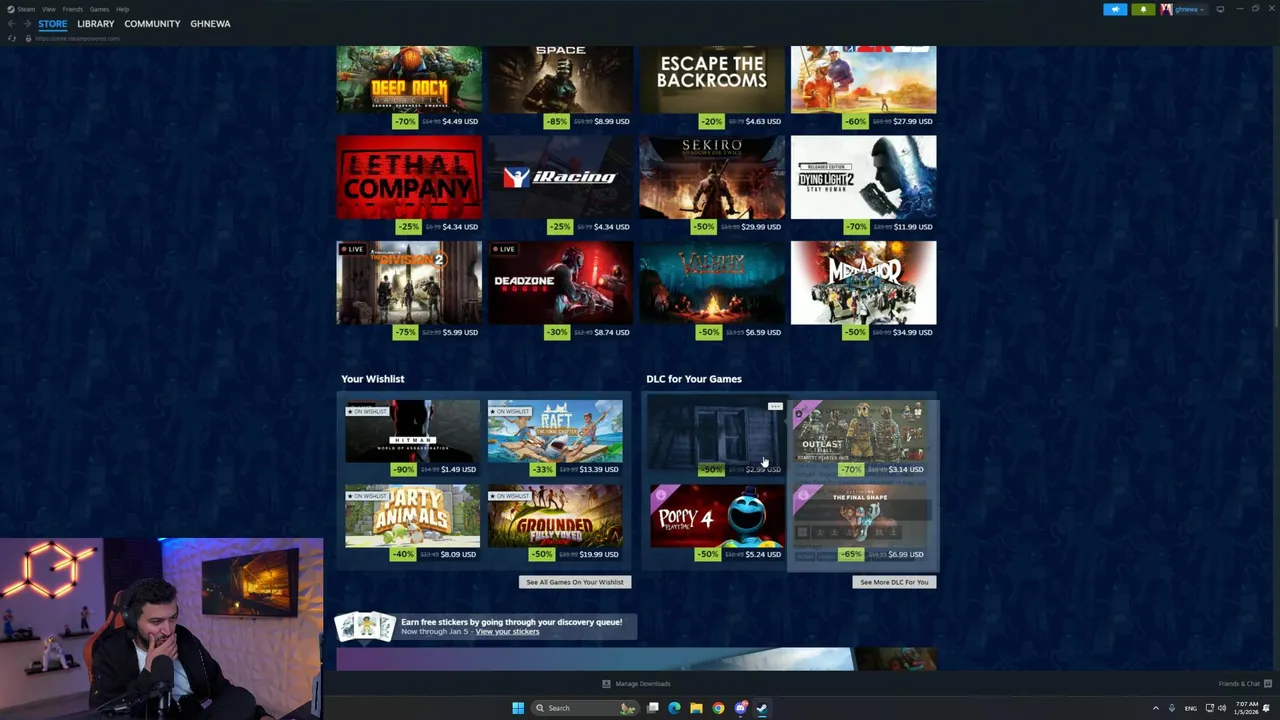This screenshot has width=1280, height=720.
Task: Launch Microsoft Edge from the taskbar
Action: click(674, 708)
